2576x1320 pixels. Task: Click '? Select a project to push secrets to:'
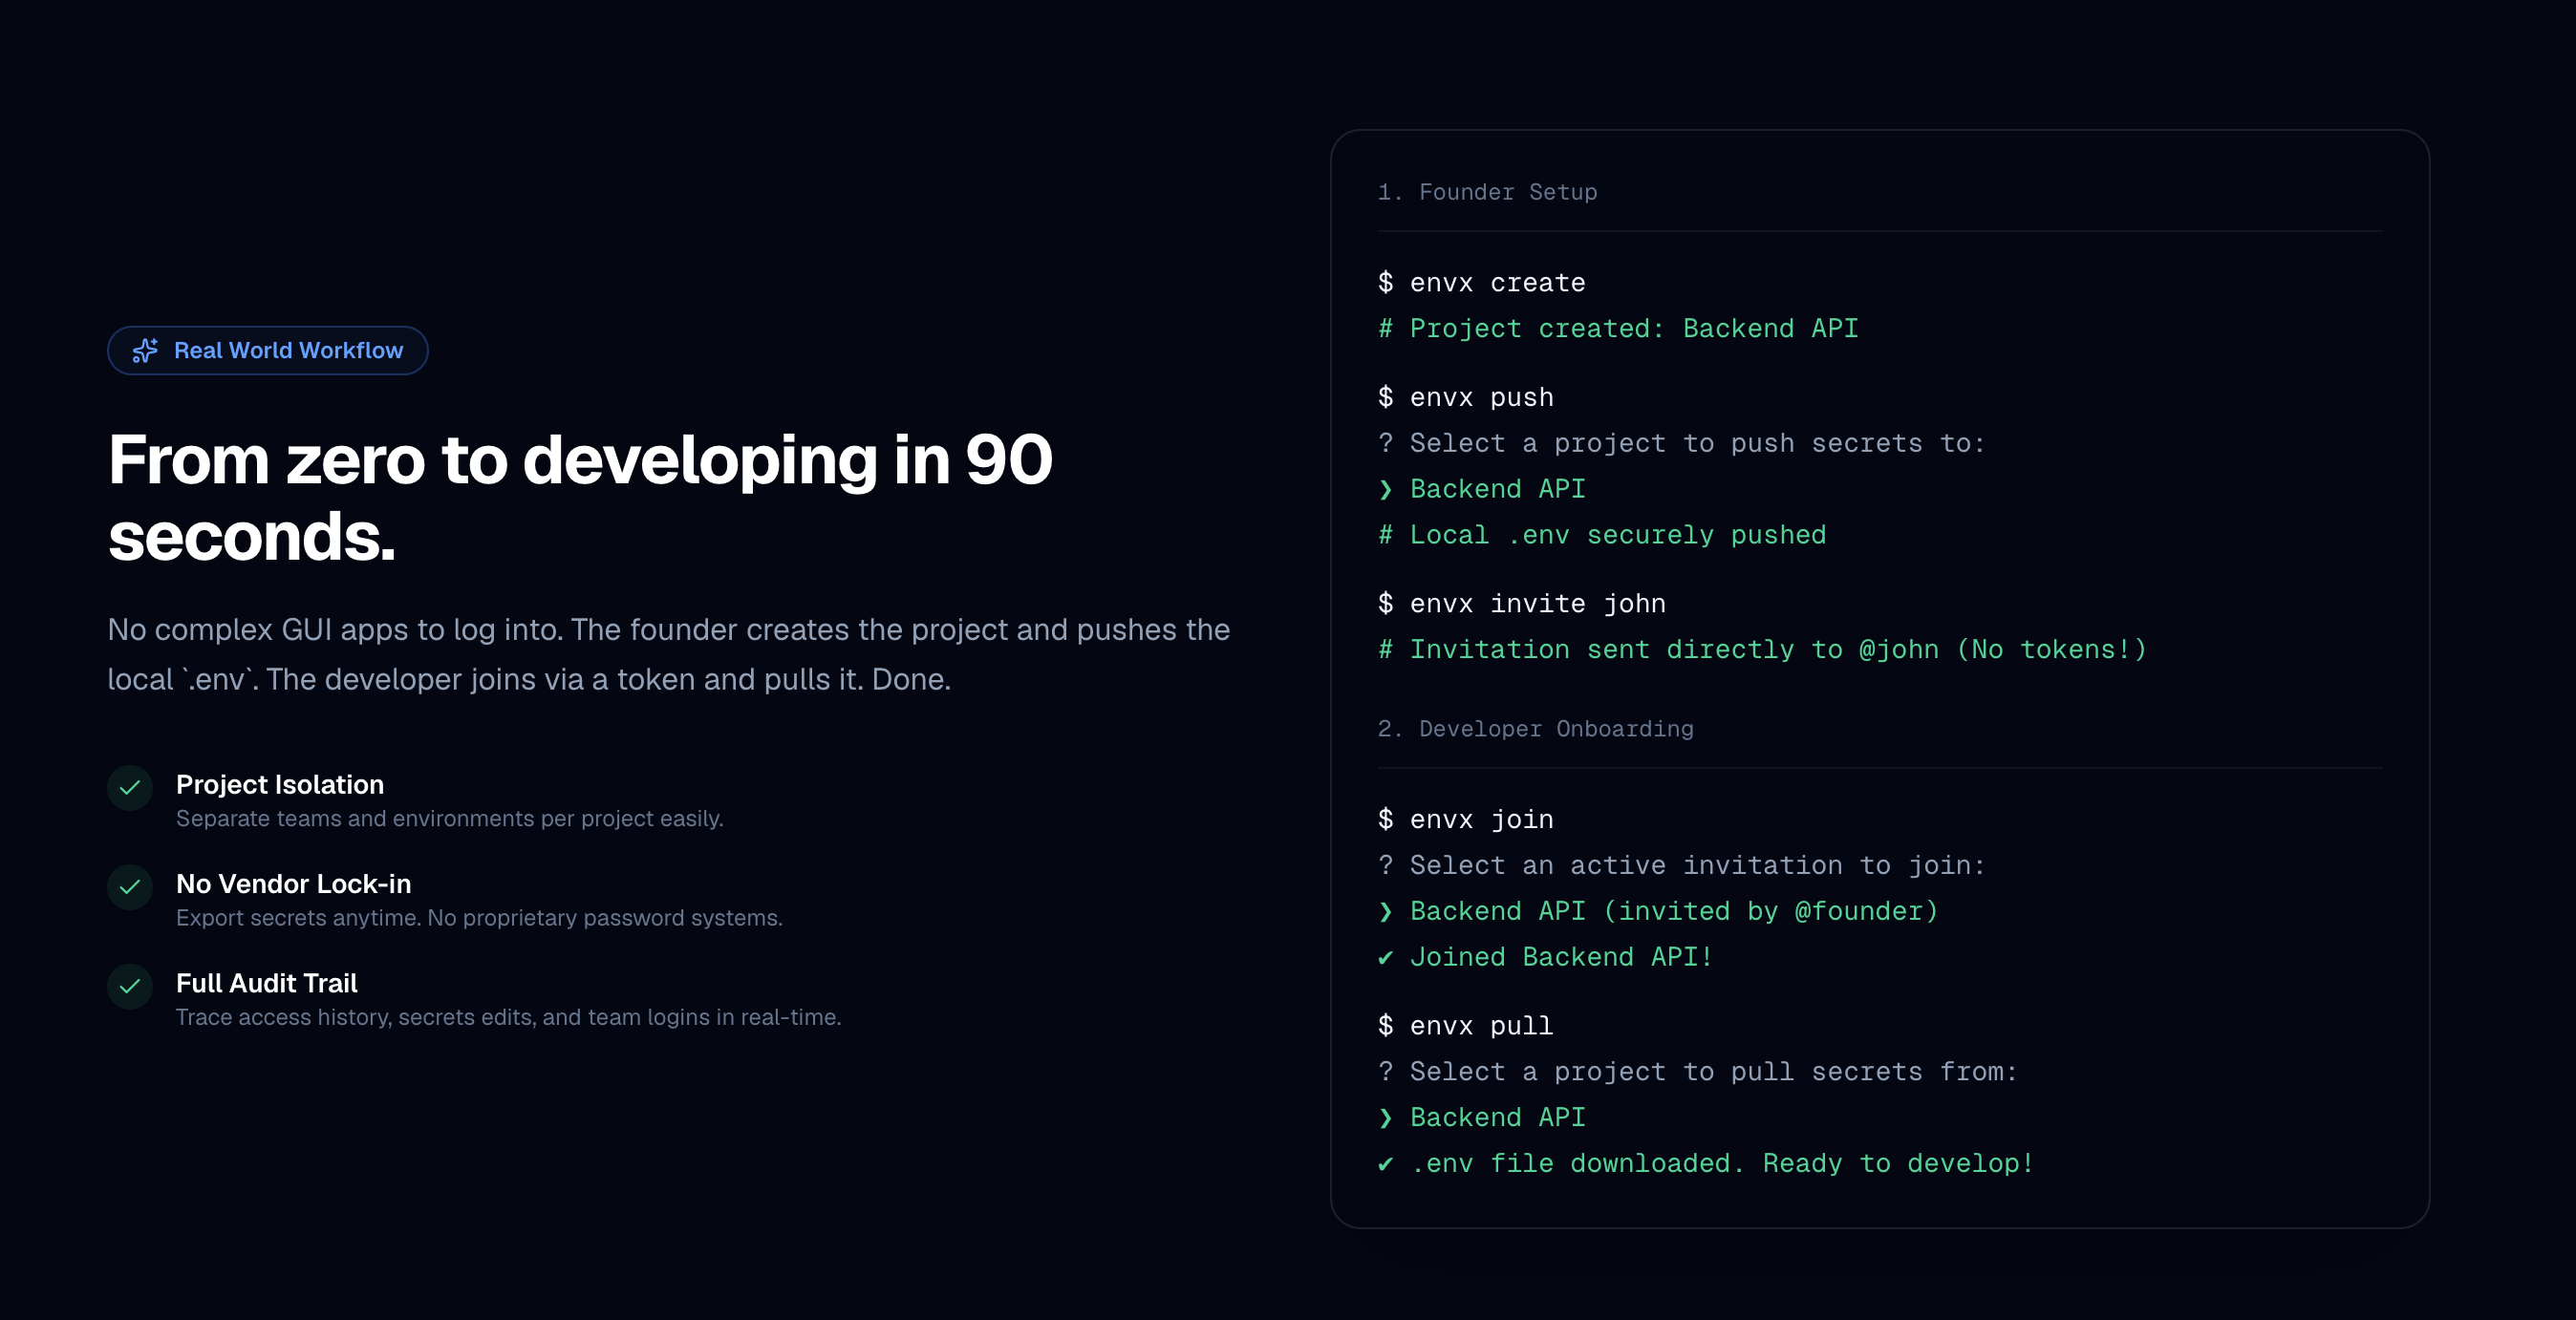tap(1680, 443)
